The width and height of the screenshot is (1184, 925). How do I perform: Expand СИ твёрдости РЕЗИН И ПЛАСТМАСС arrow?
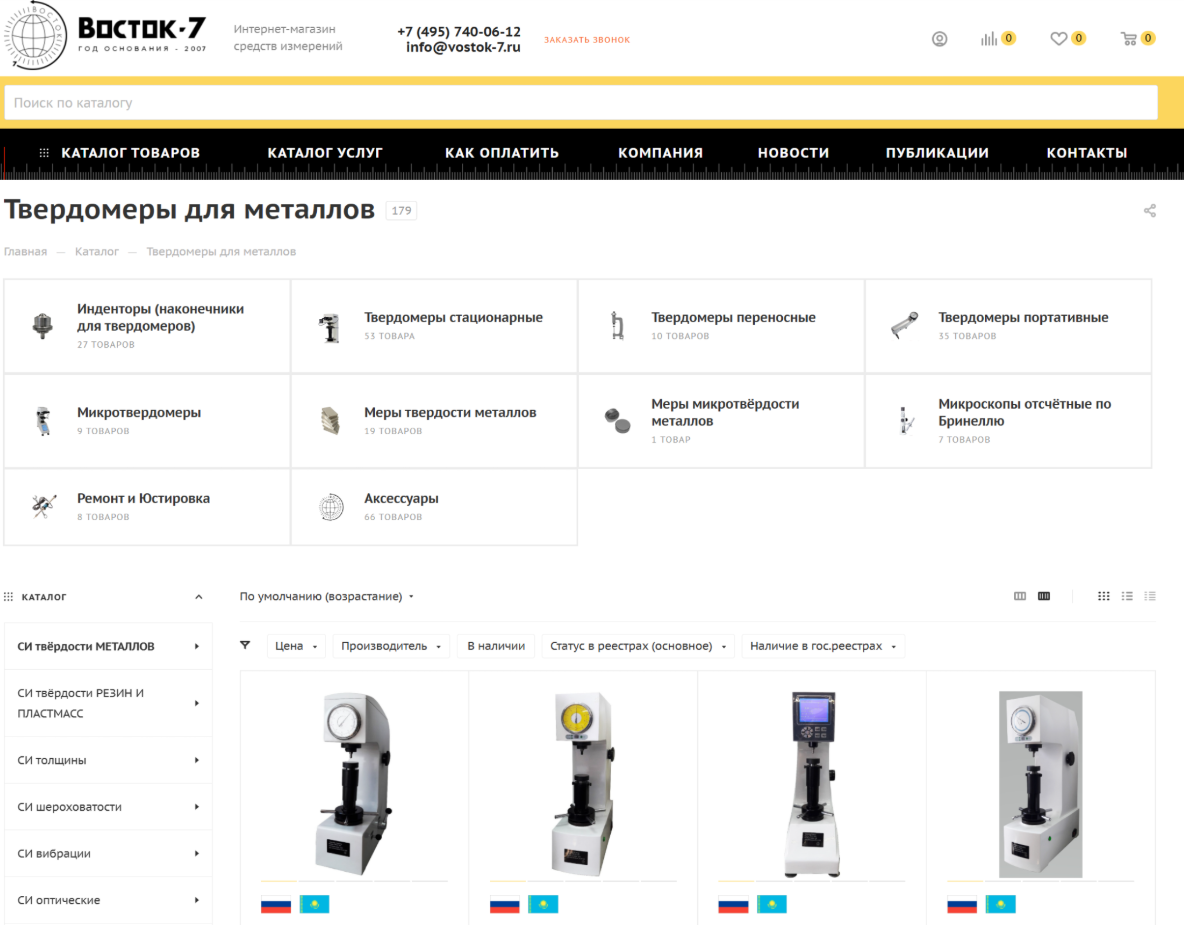point(196,703)
